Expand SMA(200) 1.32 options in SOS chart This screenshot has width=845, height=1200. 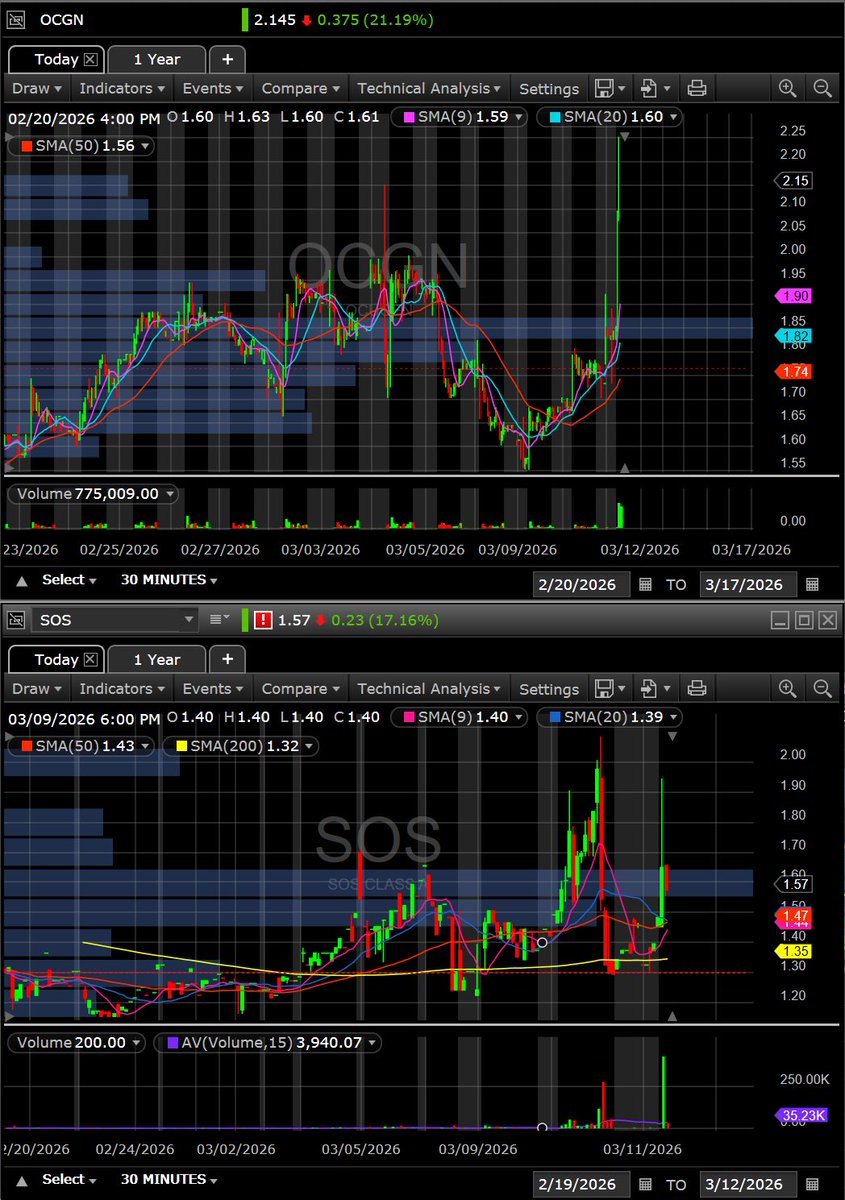click(307, 746)
